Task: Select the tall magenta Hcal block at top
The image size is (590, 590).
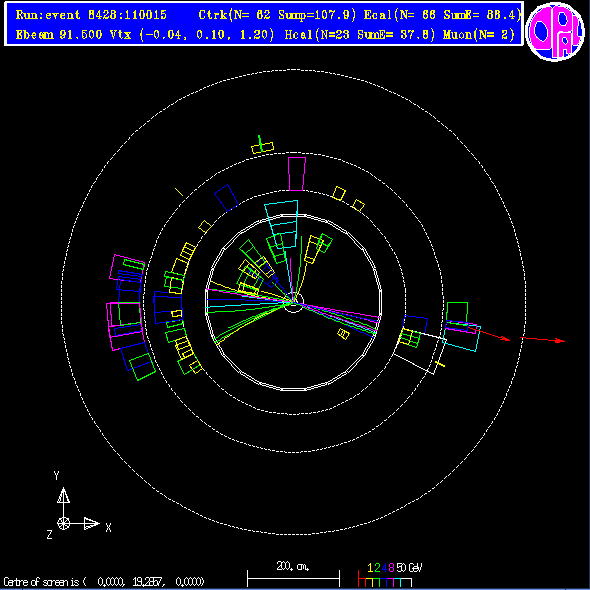Action: 297,174
